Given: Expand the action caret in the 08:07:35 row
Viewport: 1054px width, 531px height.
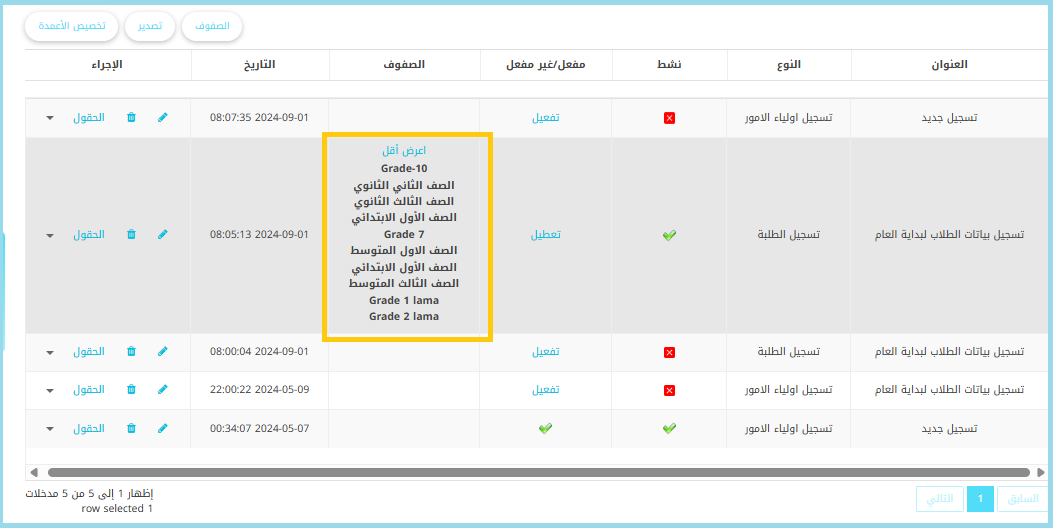Looking at the screenshot, I should (50, 118).
